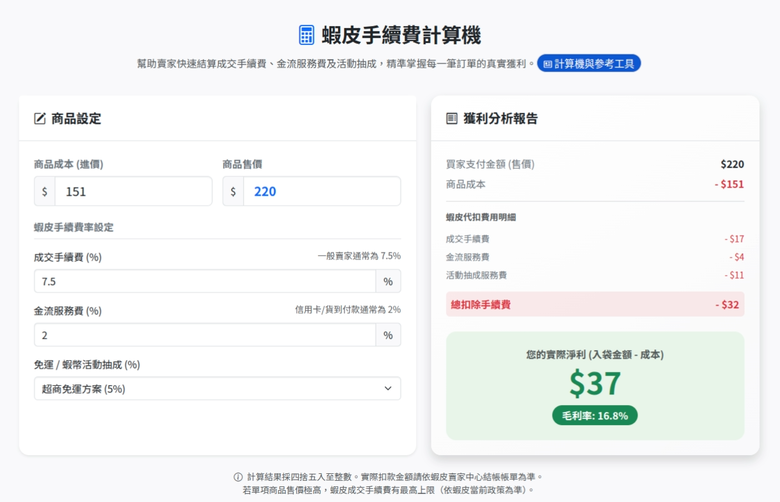Click the 金流服務費 row in the report
This screenshot has height=502, width=780.
click(x=595, y=257)
